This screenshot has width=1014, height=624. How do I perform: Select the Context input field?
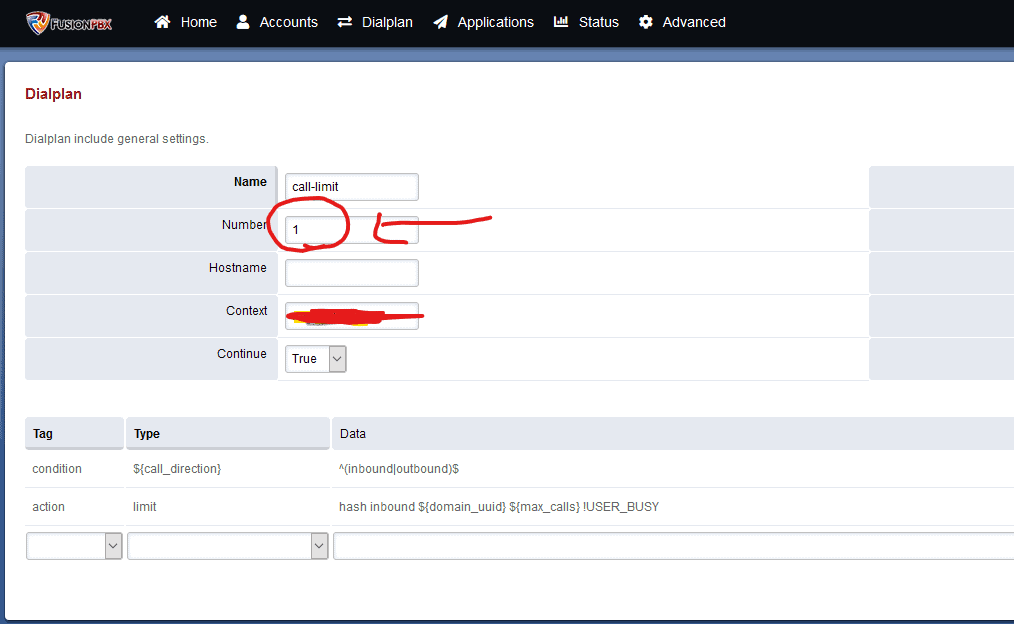(351, 316)
